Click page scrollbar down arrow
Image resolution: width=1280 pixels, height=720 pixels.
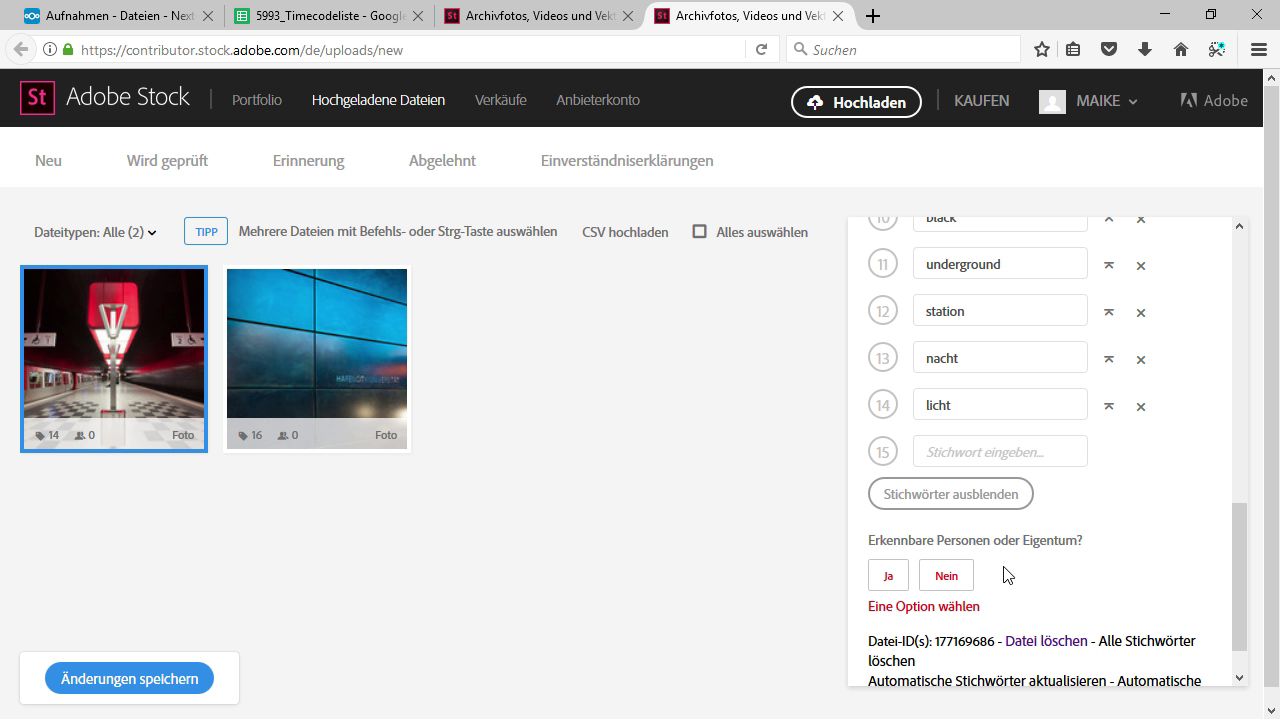1272,709
